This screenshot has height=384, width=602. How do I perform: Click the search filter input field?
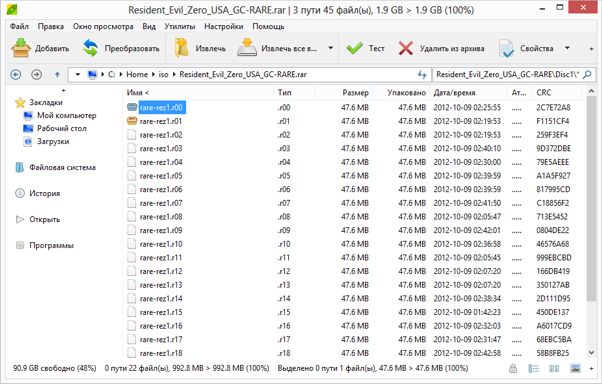[x=508, y=74]
